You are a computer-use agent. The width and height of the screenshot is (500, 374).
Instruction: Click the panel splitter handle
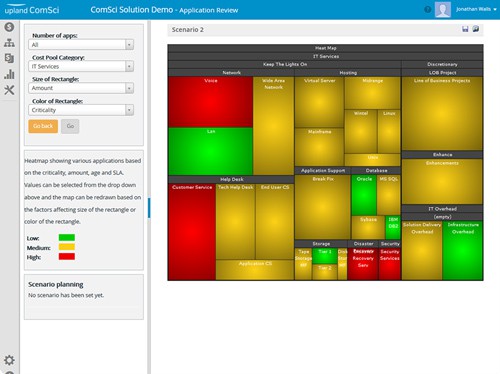tap(149, 208)
